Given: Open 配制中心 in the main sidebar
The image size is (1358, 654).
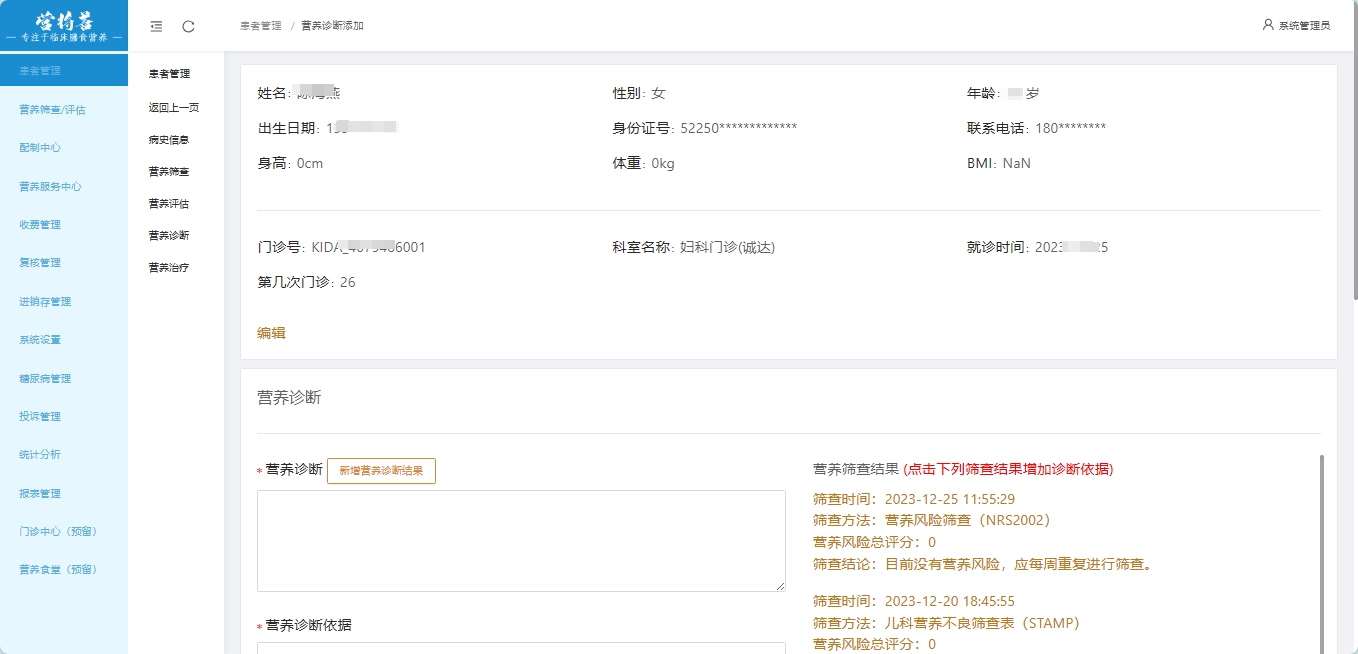Looking at the screenshot, I should pyautogui.click(x=40, y=147).
